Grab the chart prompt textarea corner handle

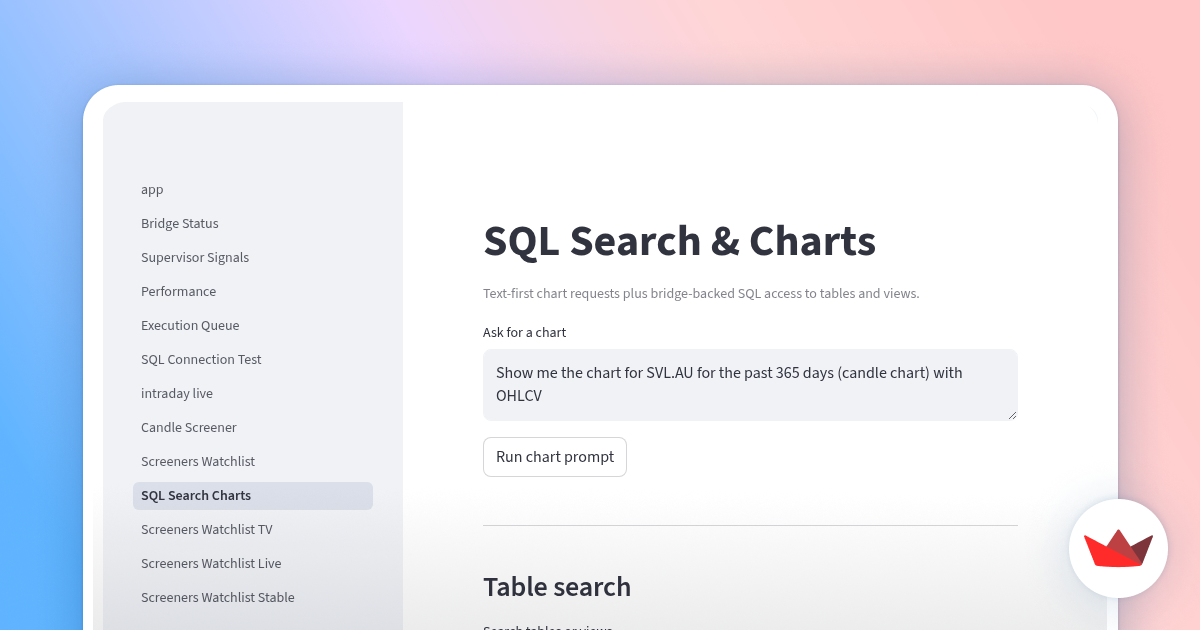[x=1012, y=415]
